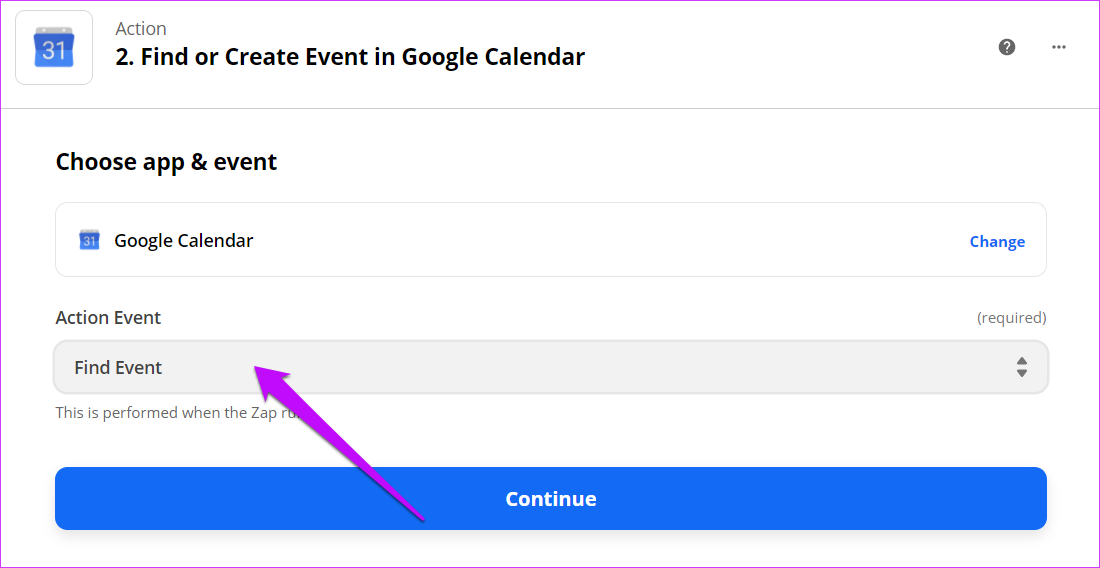Click the number "2." in step title

[125, 57]
